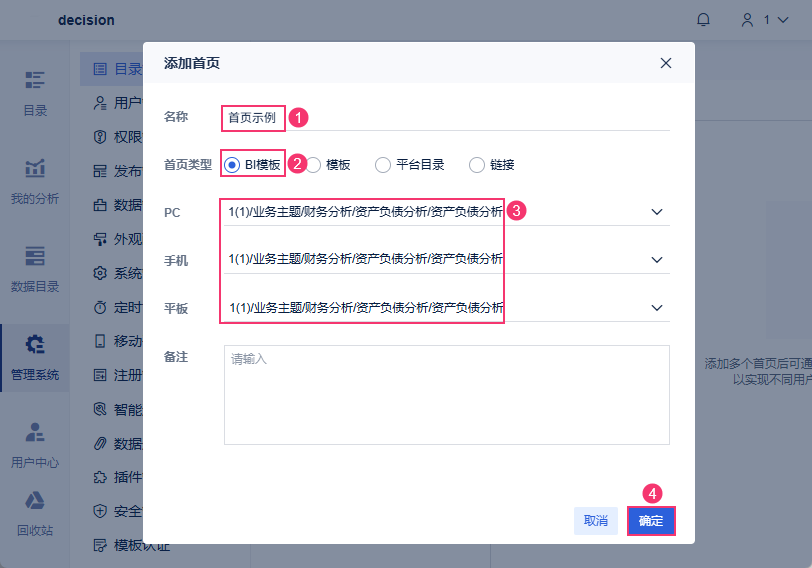Click the 取消 button
This screenshot has height=568, width=812.
pyautogui.click(x=596, y=521)
